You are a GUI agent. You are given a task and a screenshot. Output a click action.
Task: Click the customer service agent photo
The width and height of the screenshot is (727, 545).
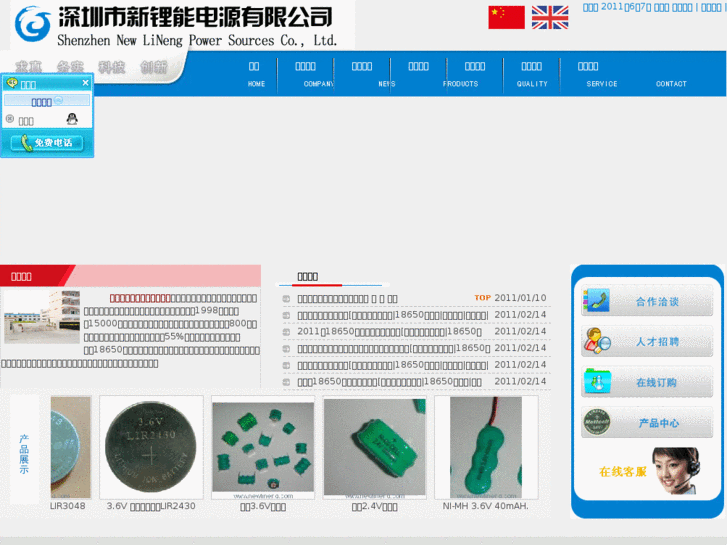(x=676, y=470)
